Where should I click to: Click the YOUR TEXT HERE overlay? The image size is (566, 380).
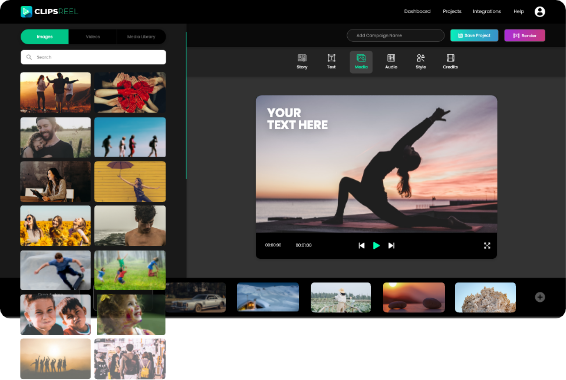297,119
